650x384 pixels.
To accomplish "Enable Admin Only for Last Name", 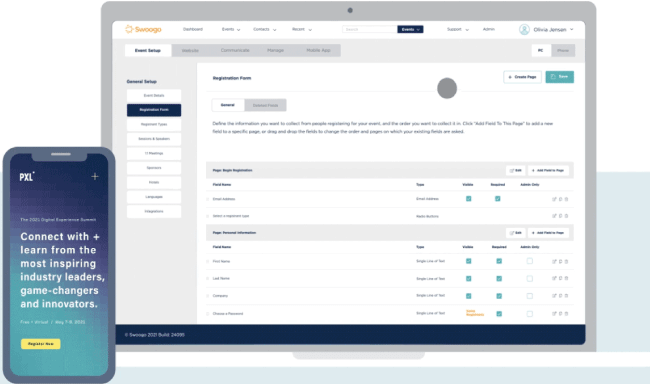I will pos(530,278).
